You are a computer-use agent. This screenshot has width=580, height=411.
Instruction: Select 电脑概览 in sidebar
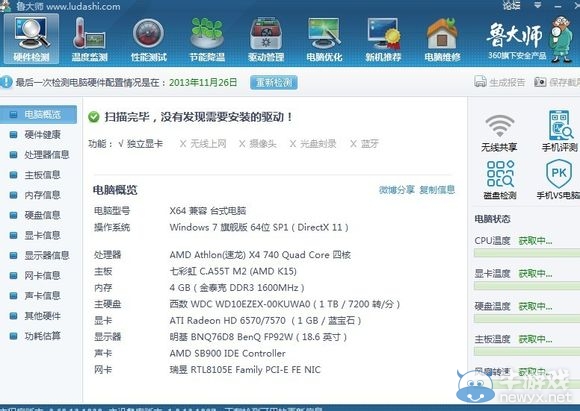pos(38,115)
